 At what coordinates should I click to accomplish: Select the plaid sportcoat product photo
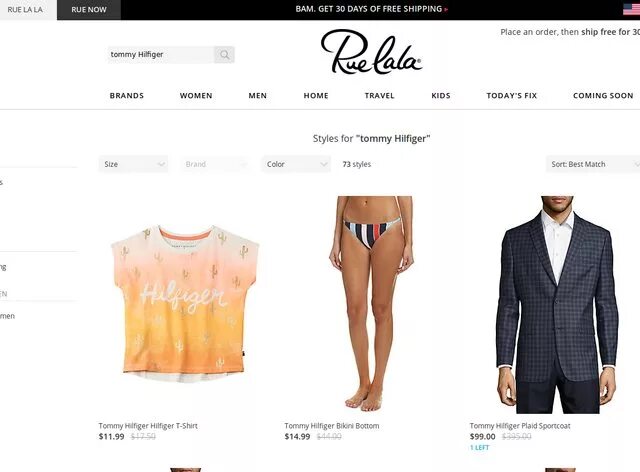coord(557,305)
